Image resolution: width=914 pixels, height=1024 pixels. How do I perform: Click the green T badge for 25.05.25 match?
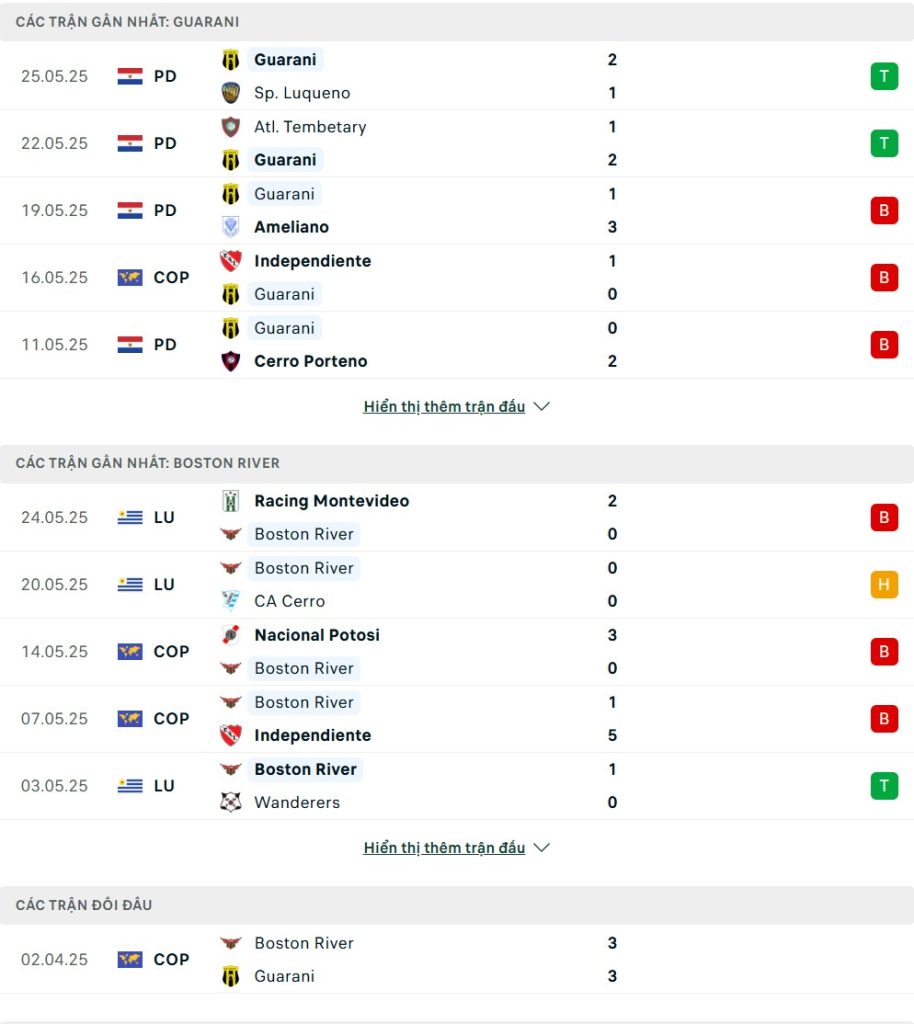[x=884, y=76]
